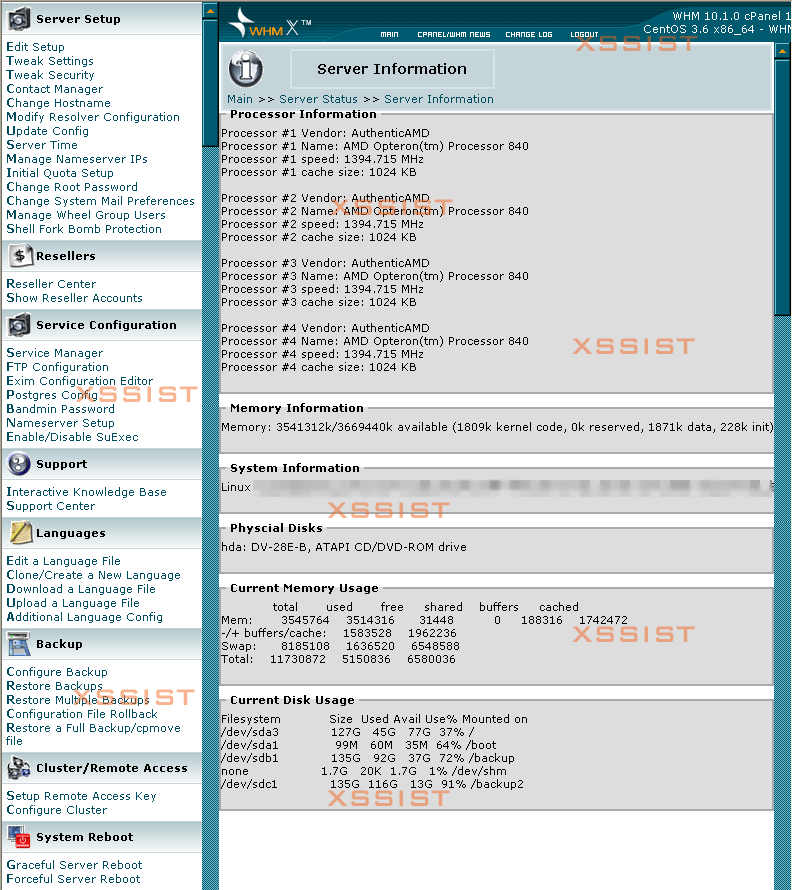Open Contact Manager link

click(55, 89)
